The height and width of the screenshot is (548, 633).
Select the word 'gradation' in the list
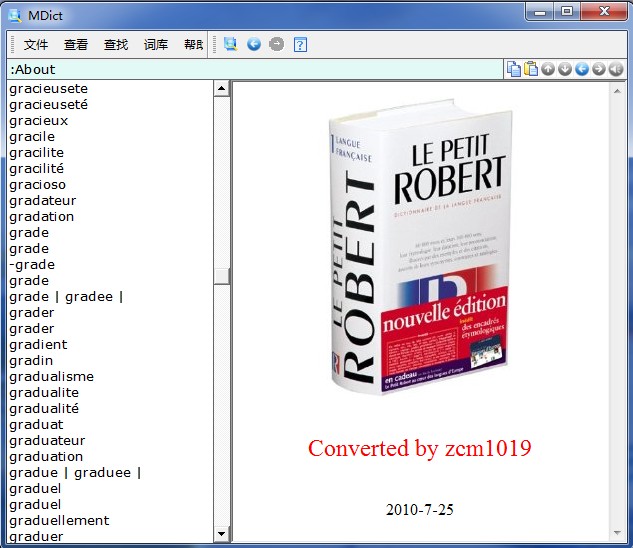pyautogui.click(x=42, y=217)
